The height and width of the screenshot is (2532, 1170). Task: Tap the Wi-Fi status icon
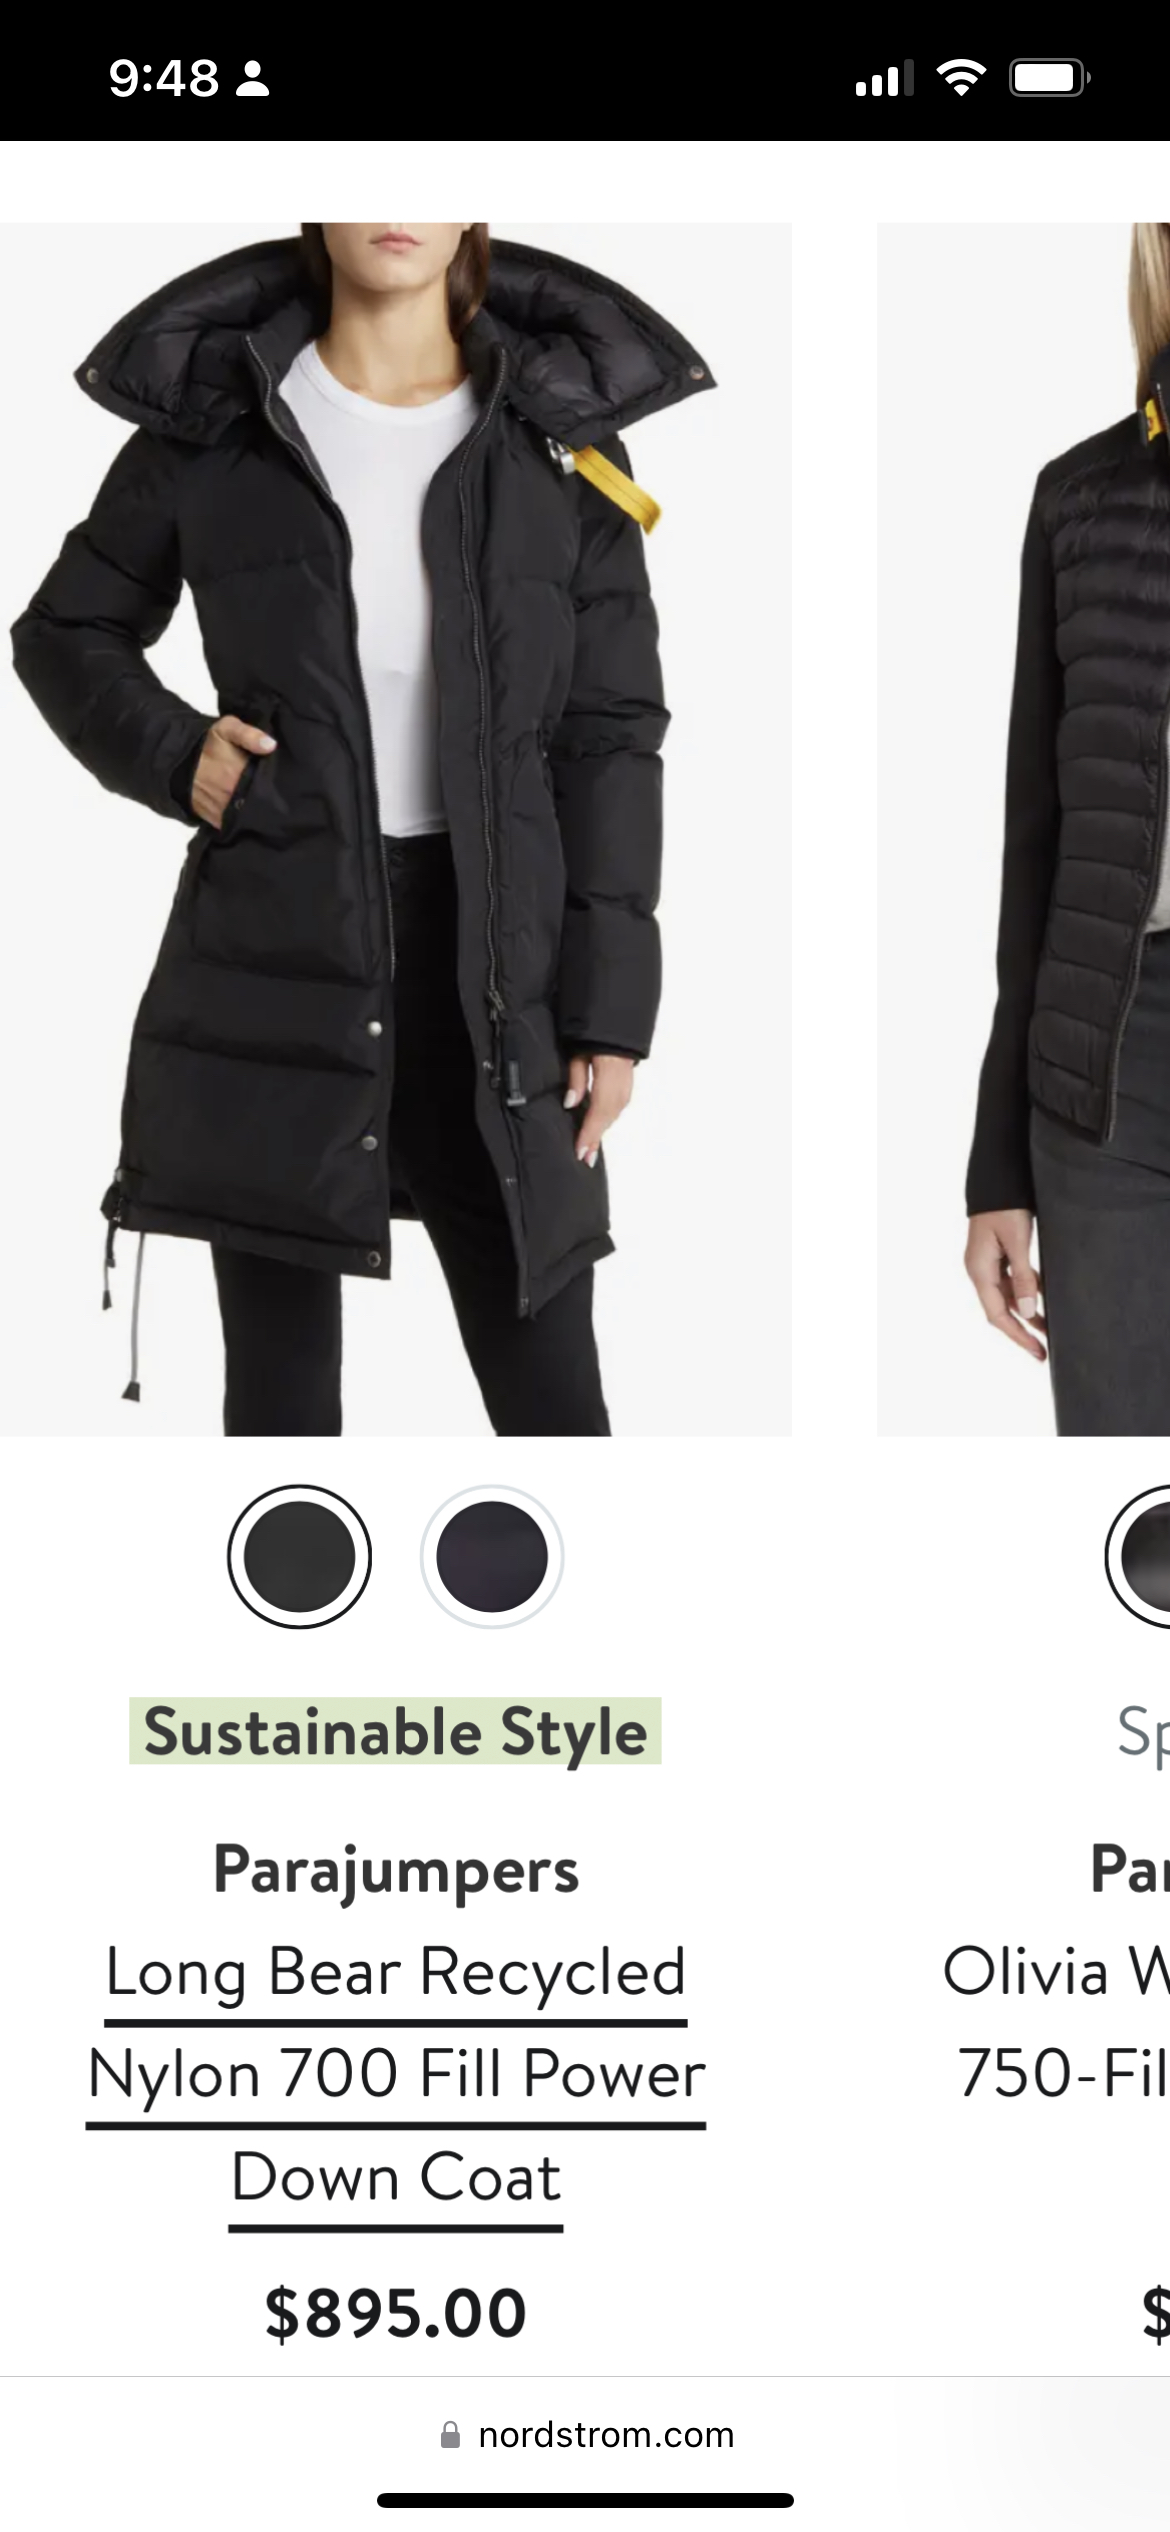coord(961,78)
